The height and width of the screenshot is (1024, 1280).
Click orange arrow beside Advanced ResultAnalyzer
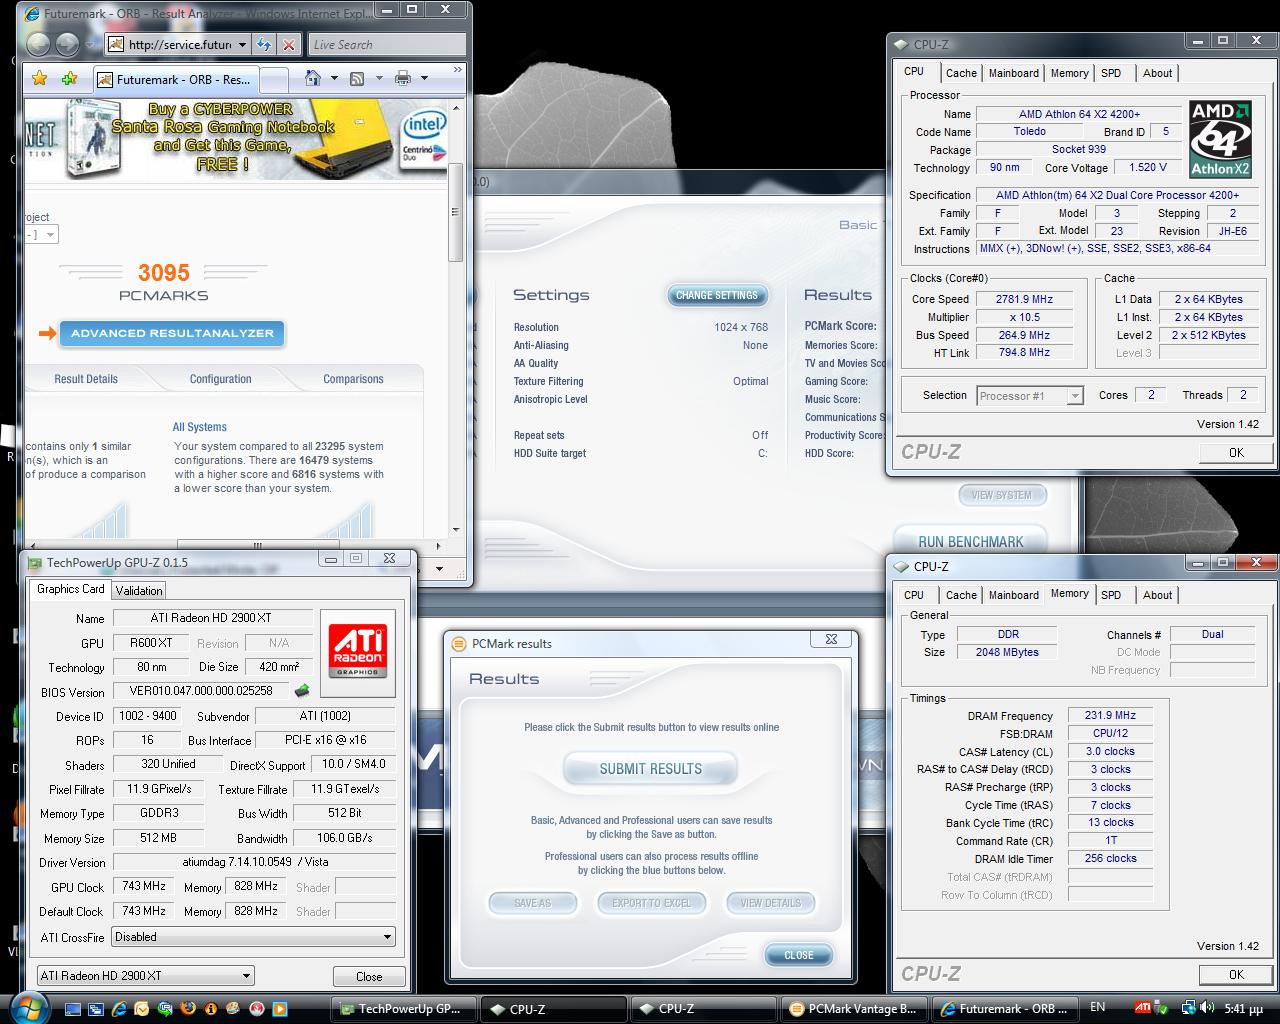(47, 333)
